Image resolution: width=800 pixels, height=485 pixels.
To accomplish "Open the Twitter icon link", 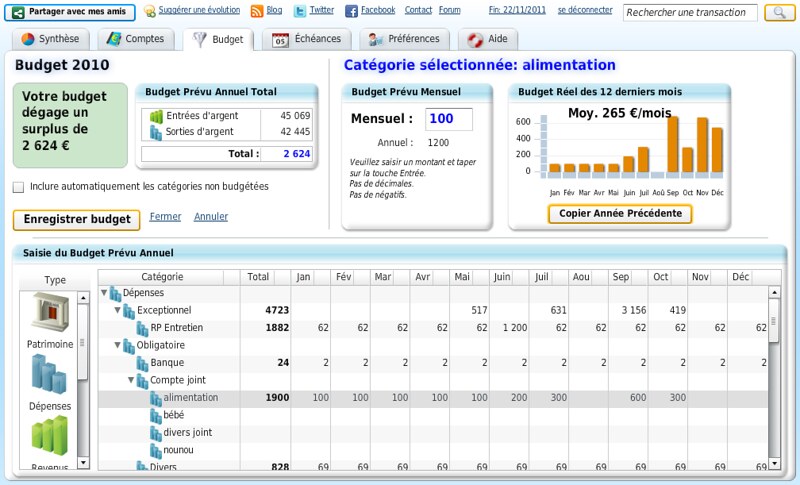I will click(300, 11).
